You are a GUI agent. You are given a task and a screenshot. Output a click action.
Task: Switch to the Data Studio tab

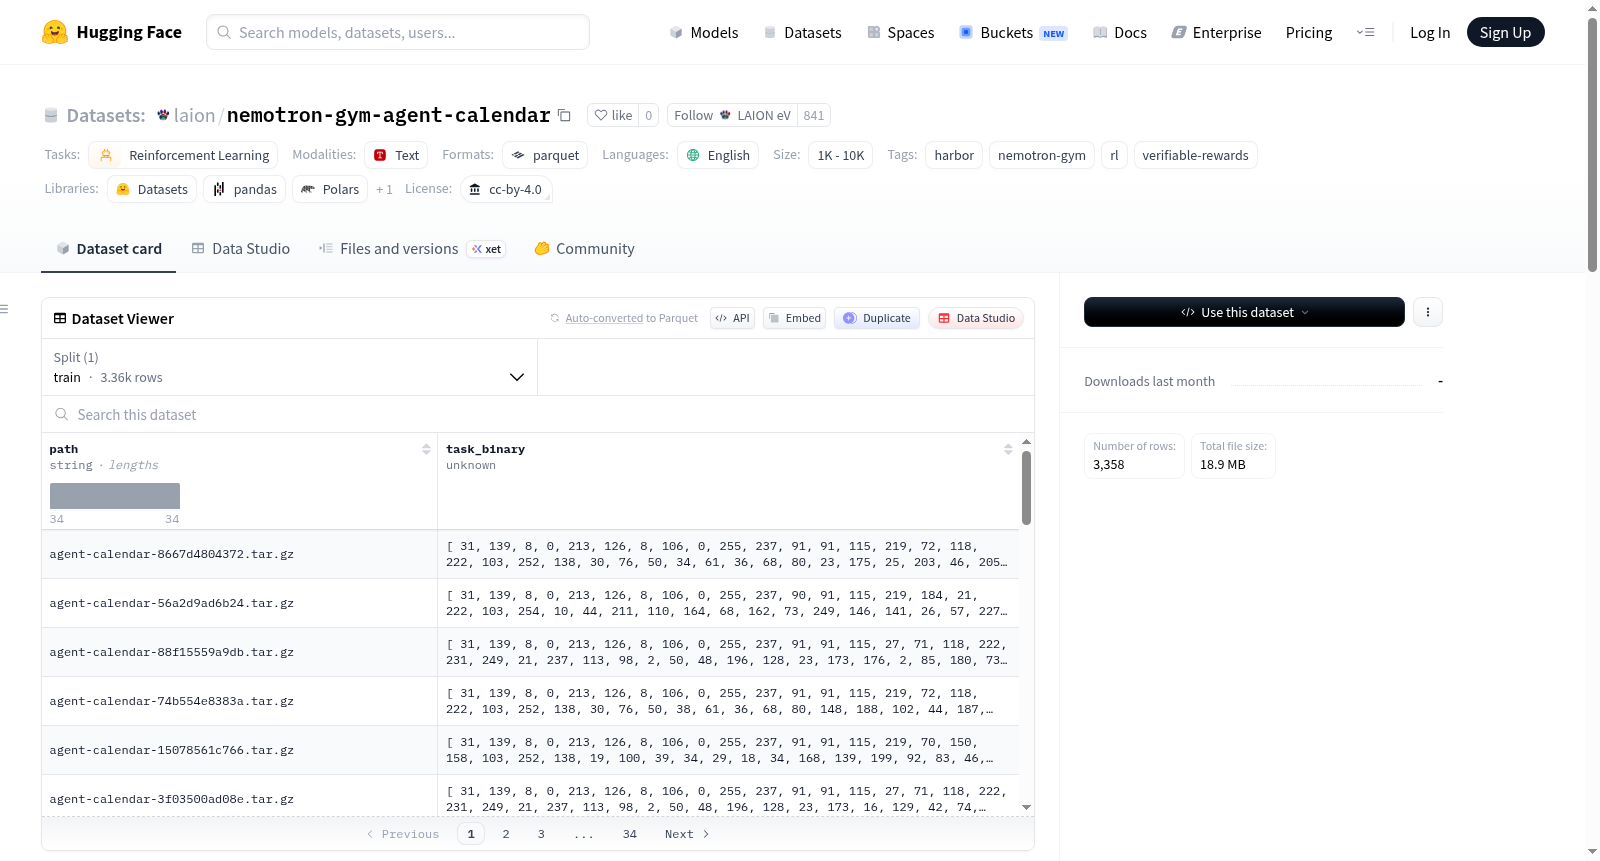[240, 249]
